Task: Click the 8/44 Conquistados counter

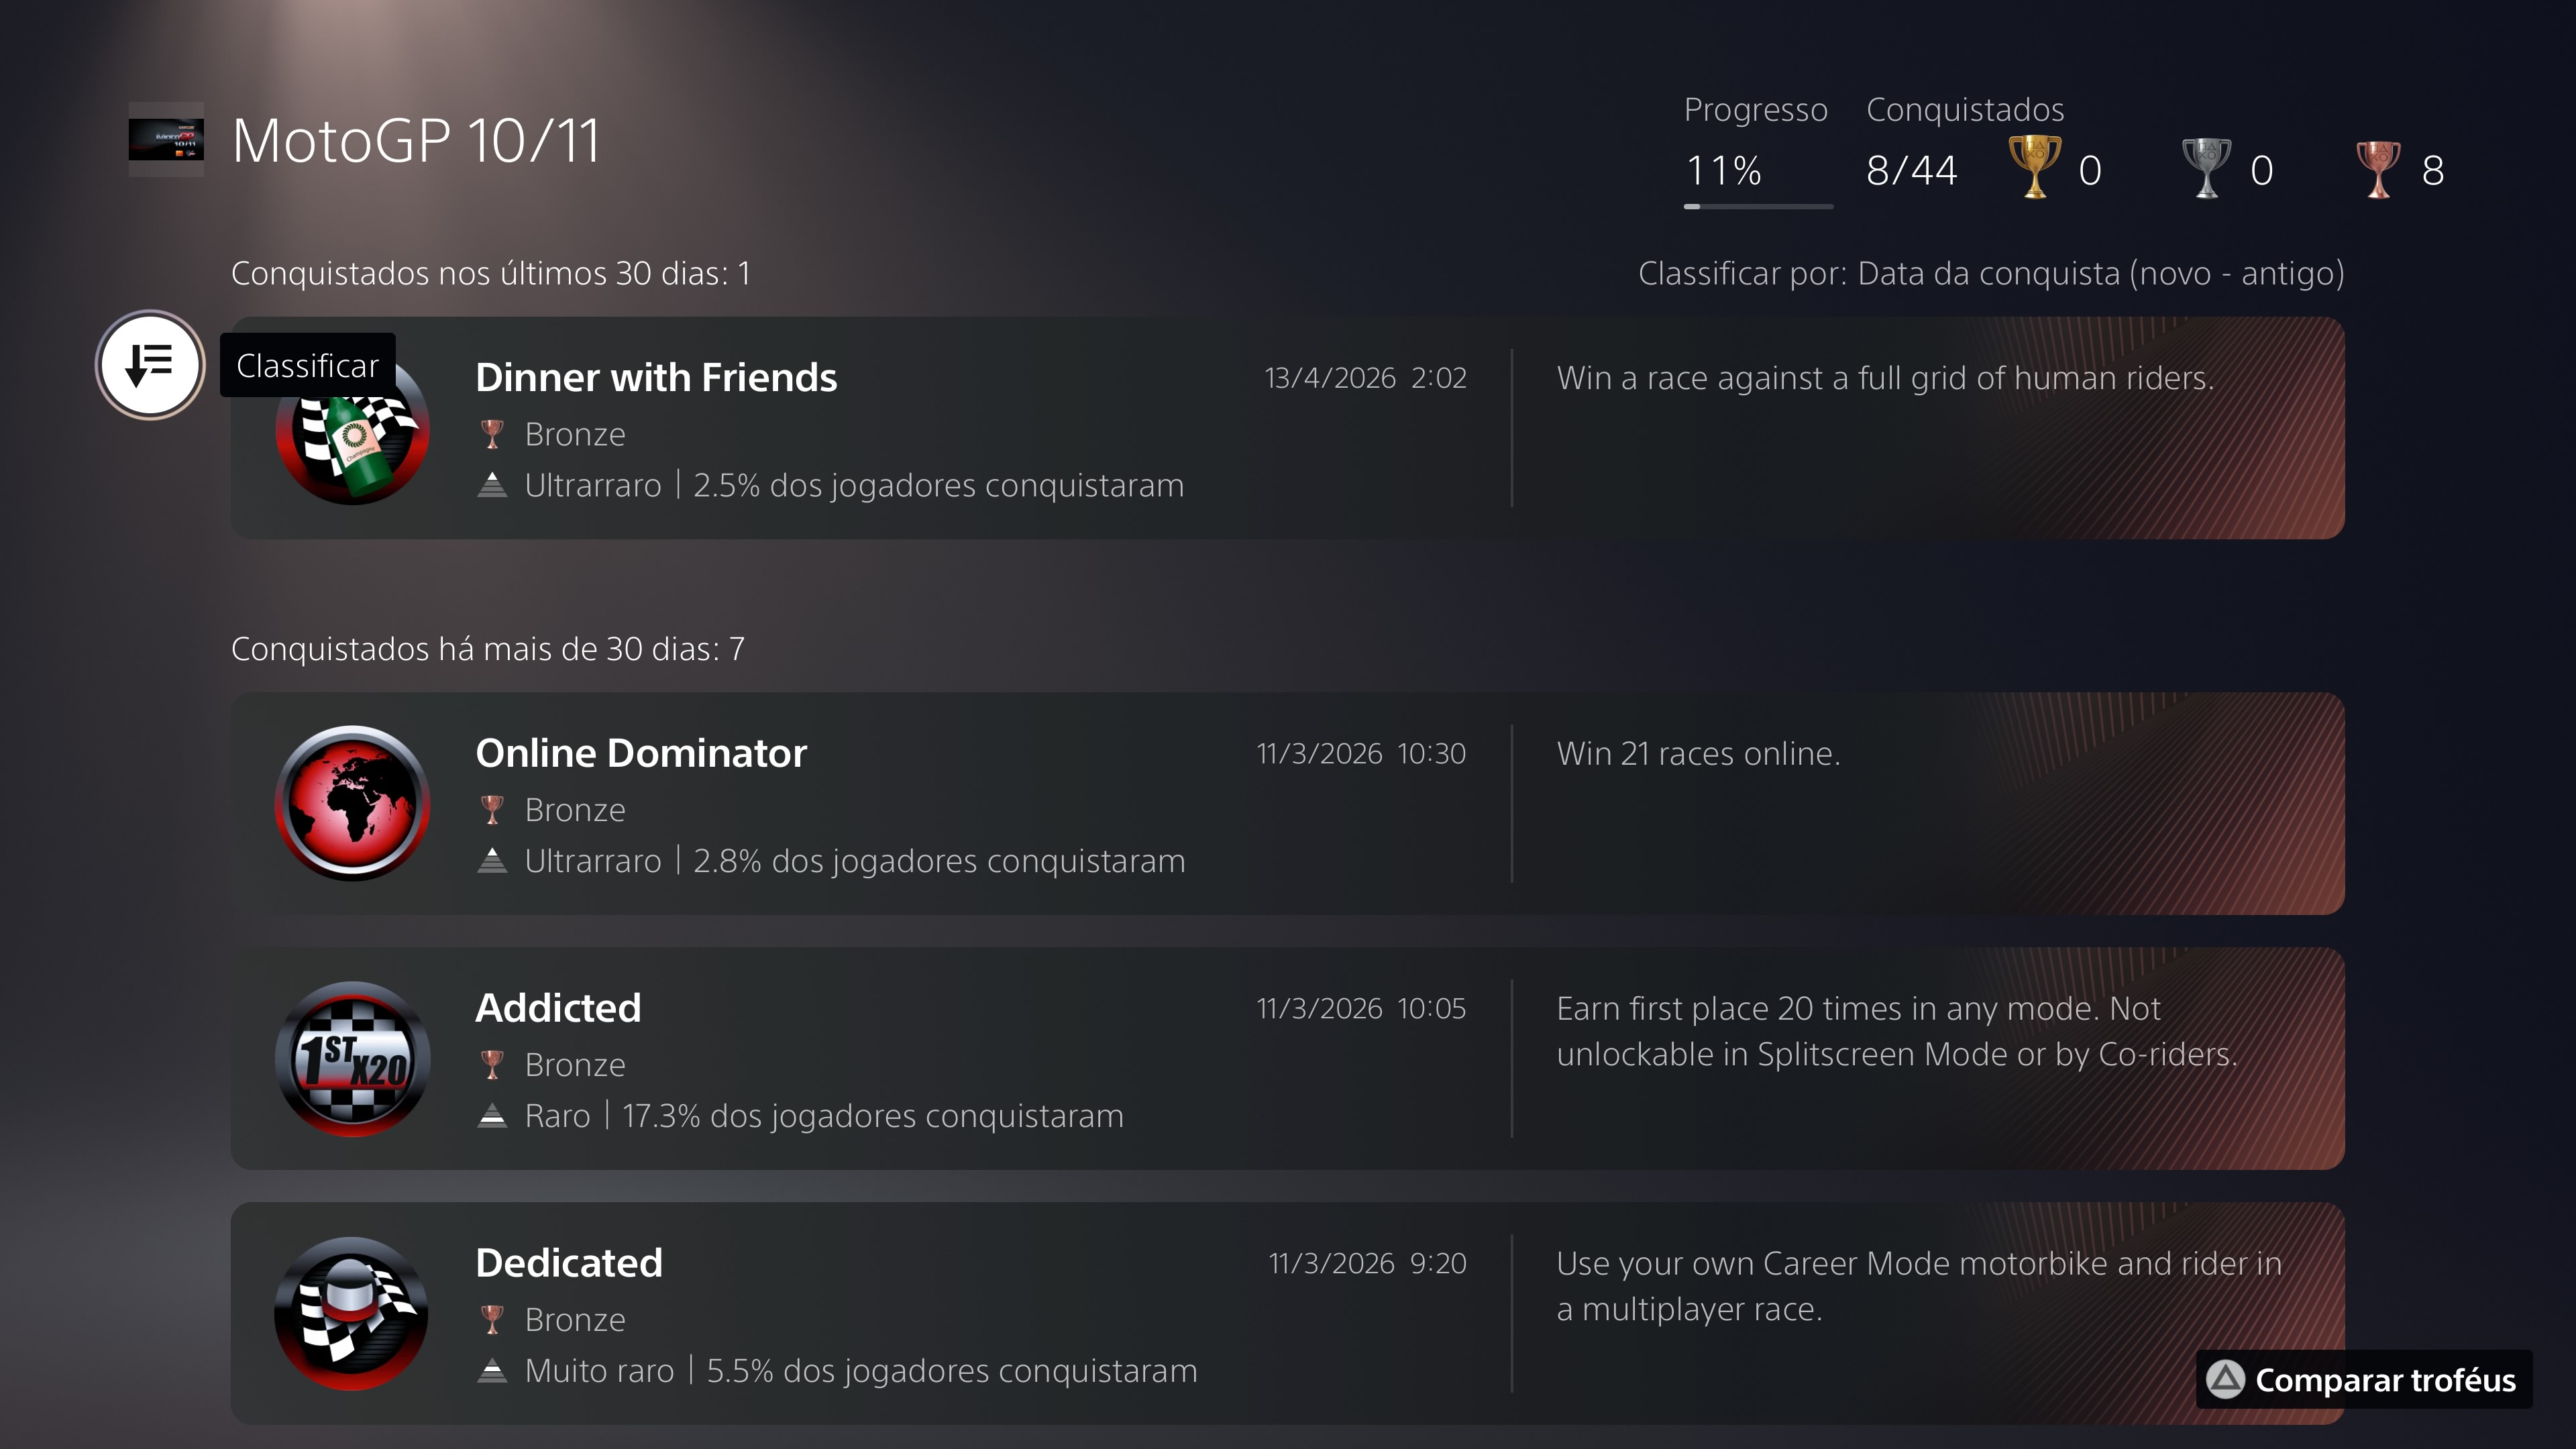Action: tap(1911, 170)
